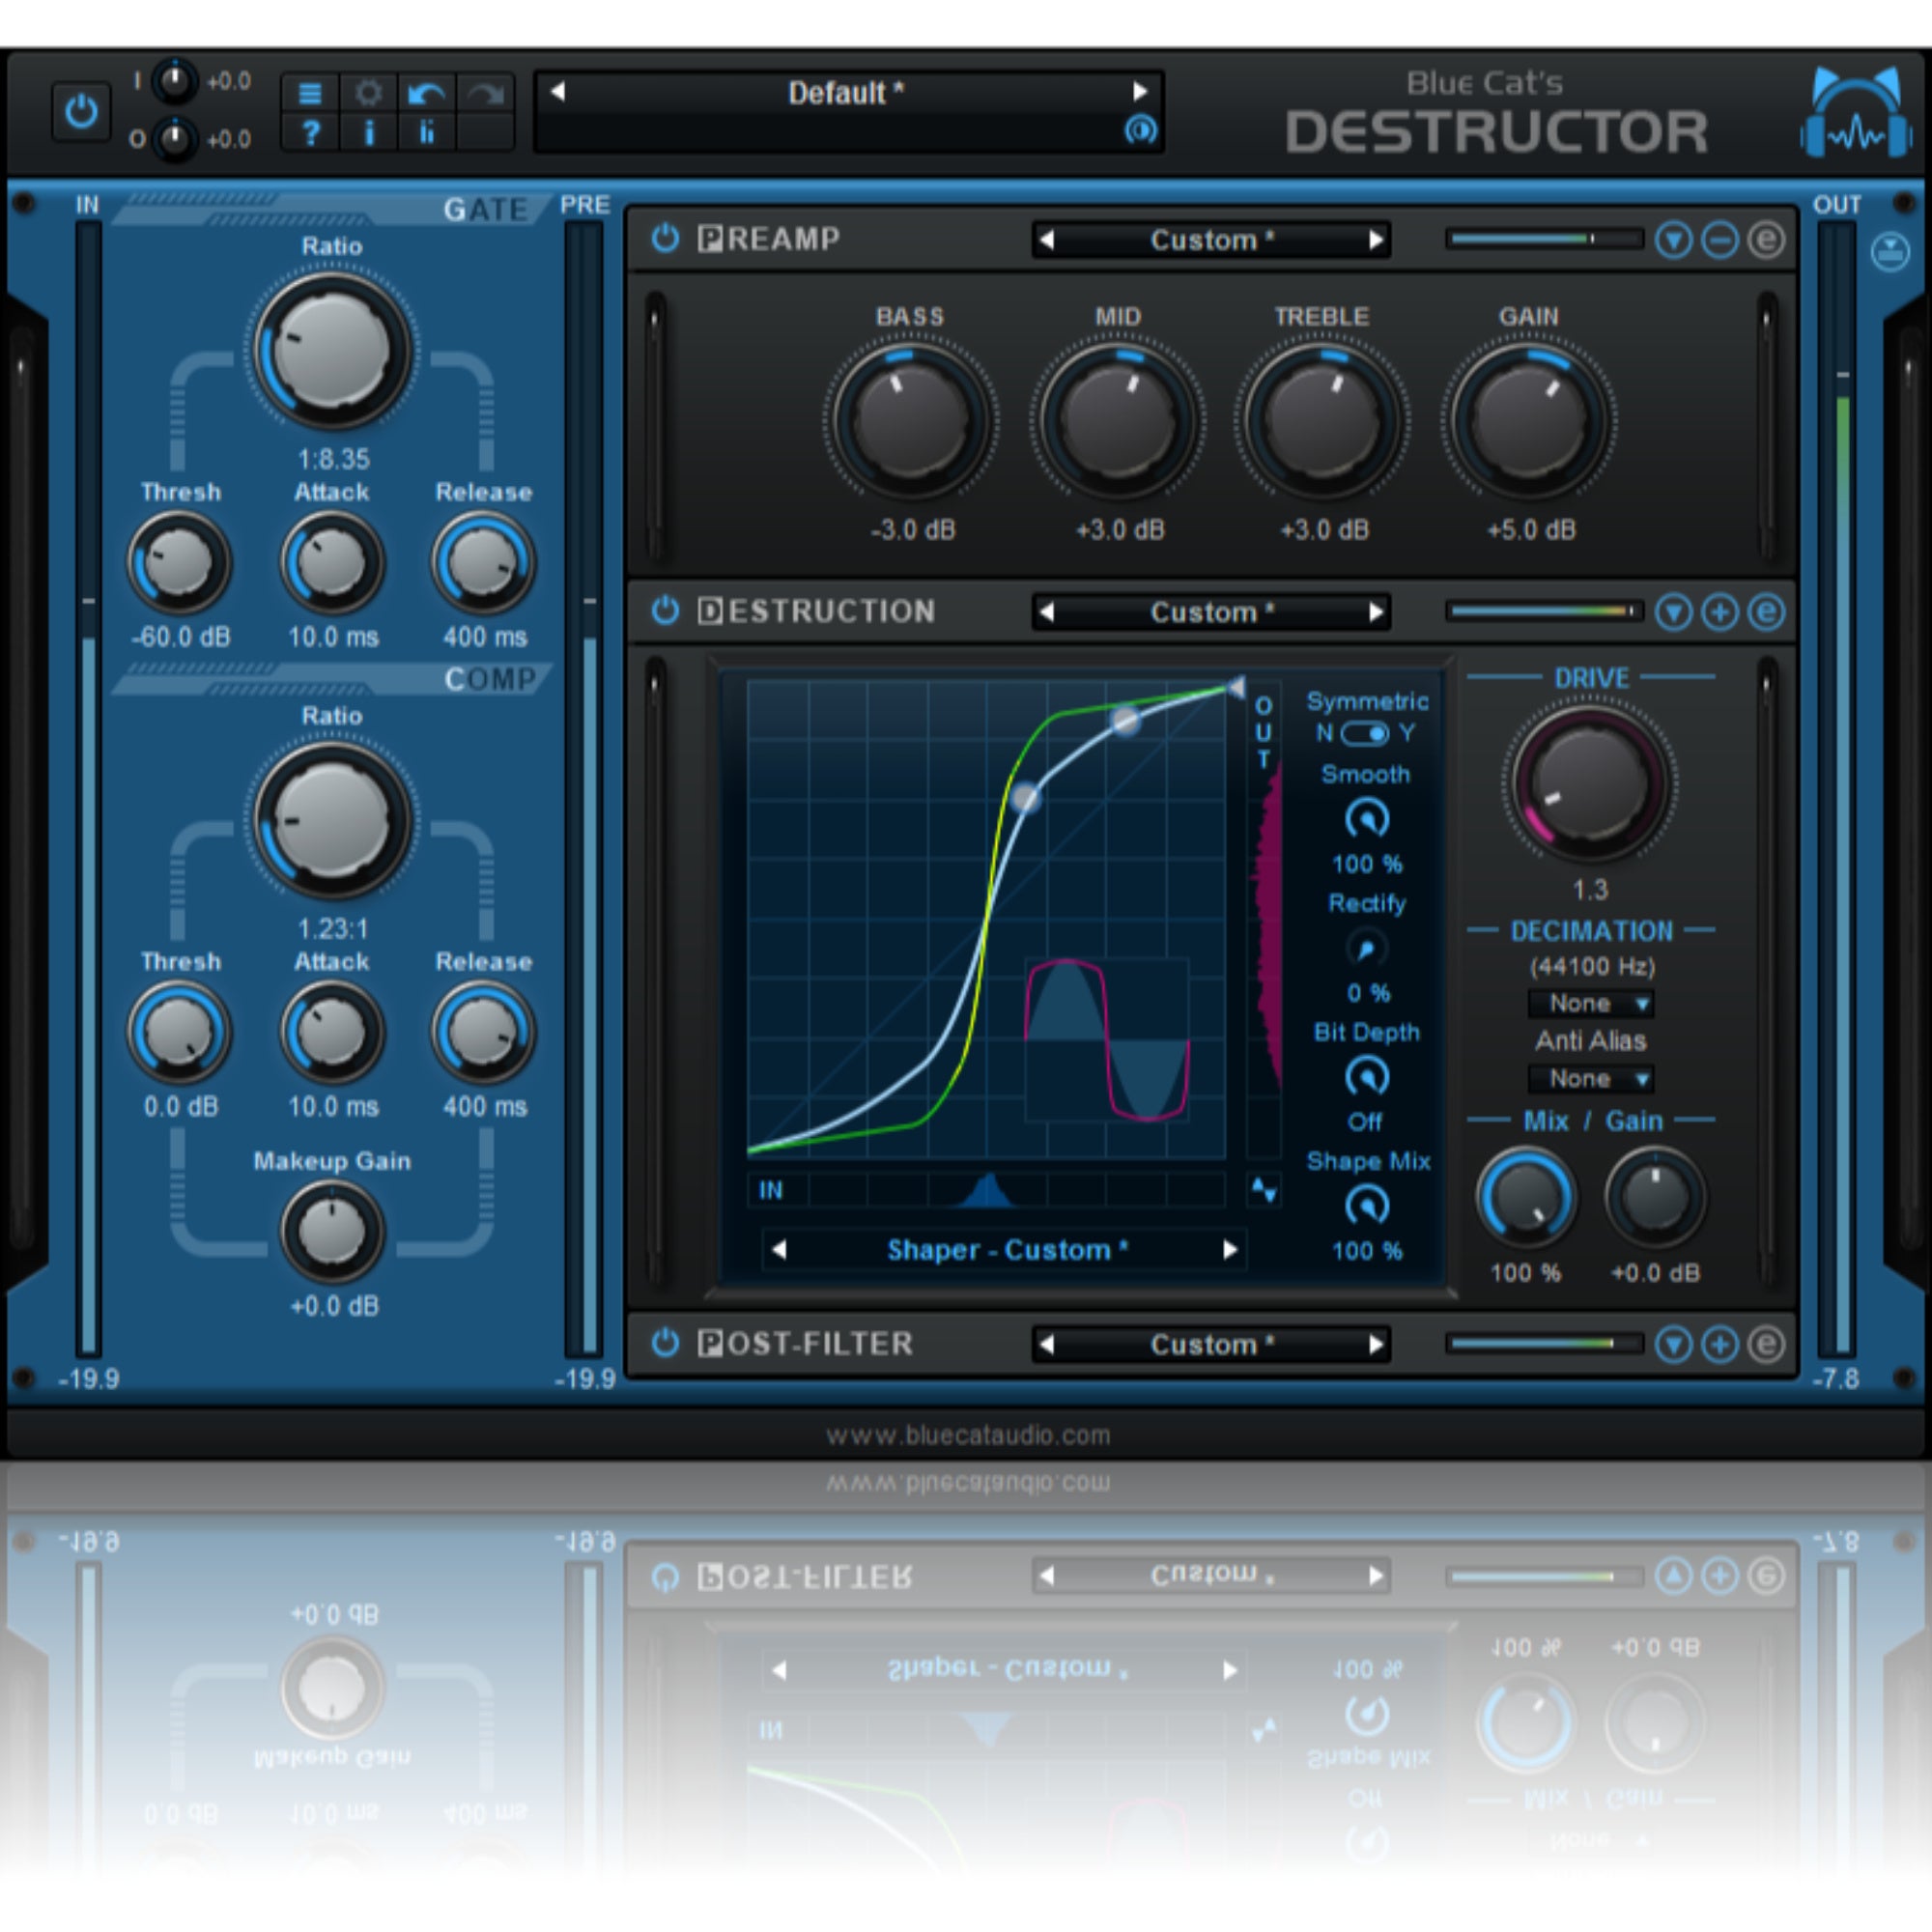Click the round icon under the Default preset name
The width and height of the screenshot is (1932, 1932).
pyautogui.click(x=1140, y=129)
